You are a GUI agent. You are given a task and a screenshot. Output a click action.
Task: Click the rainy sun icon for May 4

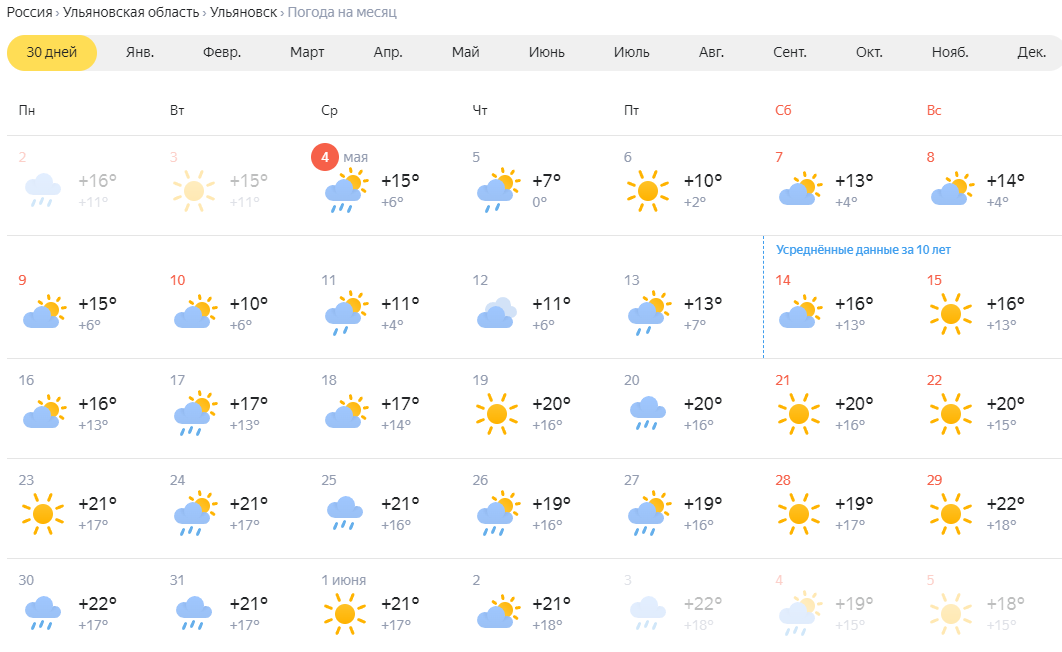pos(346,190)
